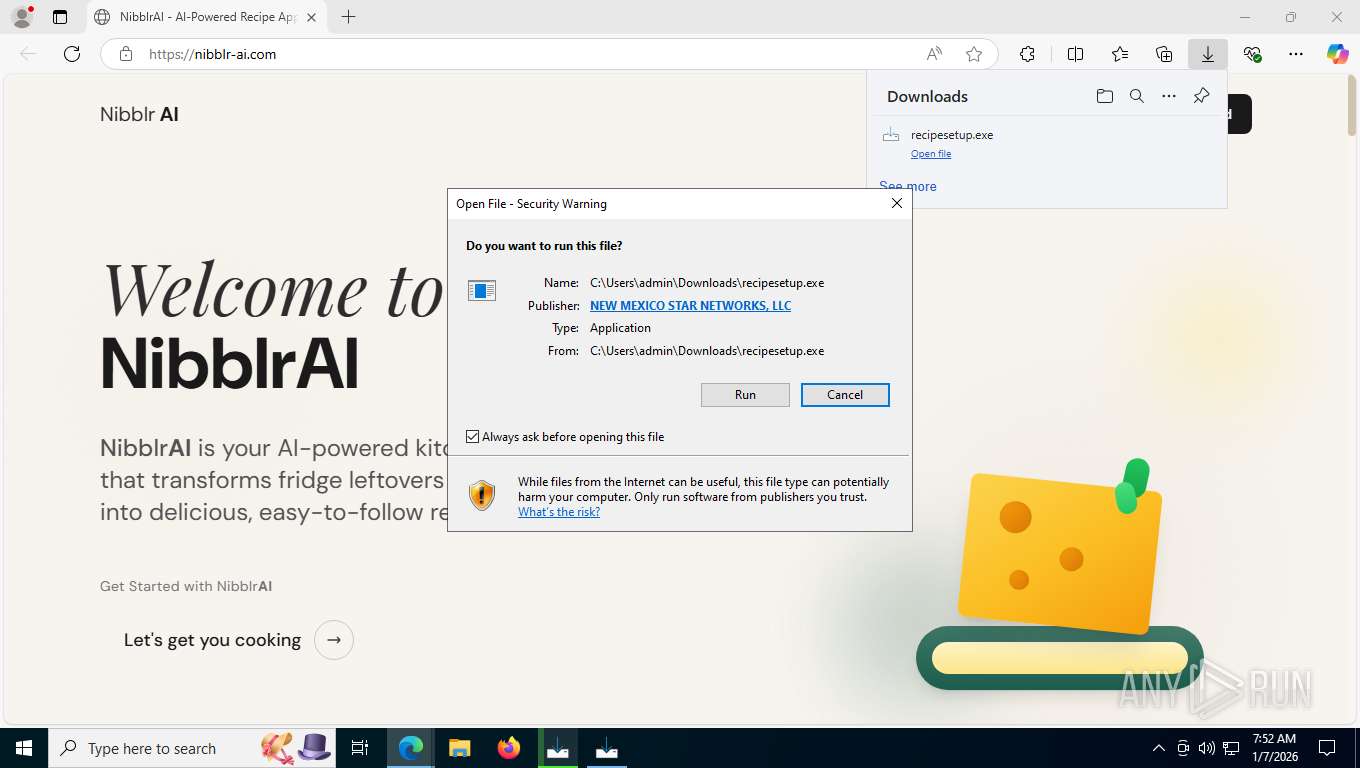Close the Security Warning dialog
This screenshot has width=1360, height=768.
[x=897, y=203]
